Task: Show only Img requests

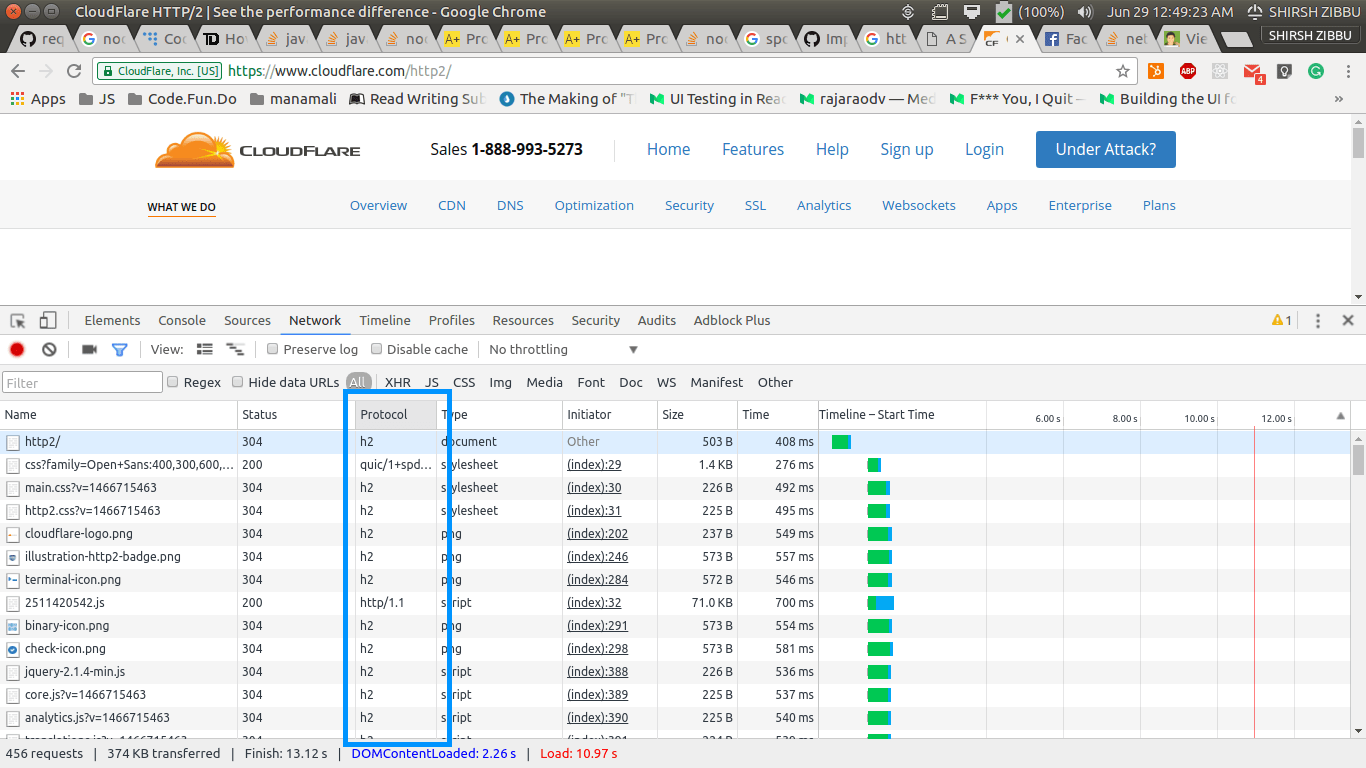Action: 500,382
